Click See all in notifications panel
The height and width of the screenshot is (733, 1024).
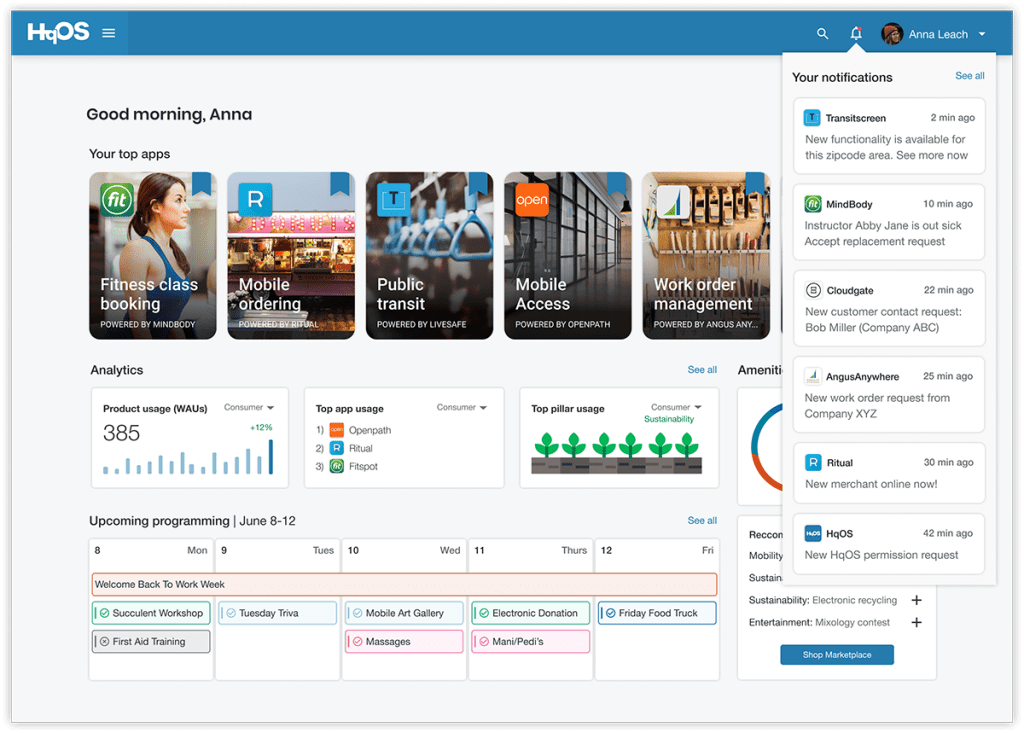[969, 76]
